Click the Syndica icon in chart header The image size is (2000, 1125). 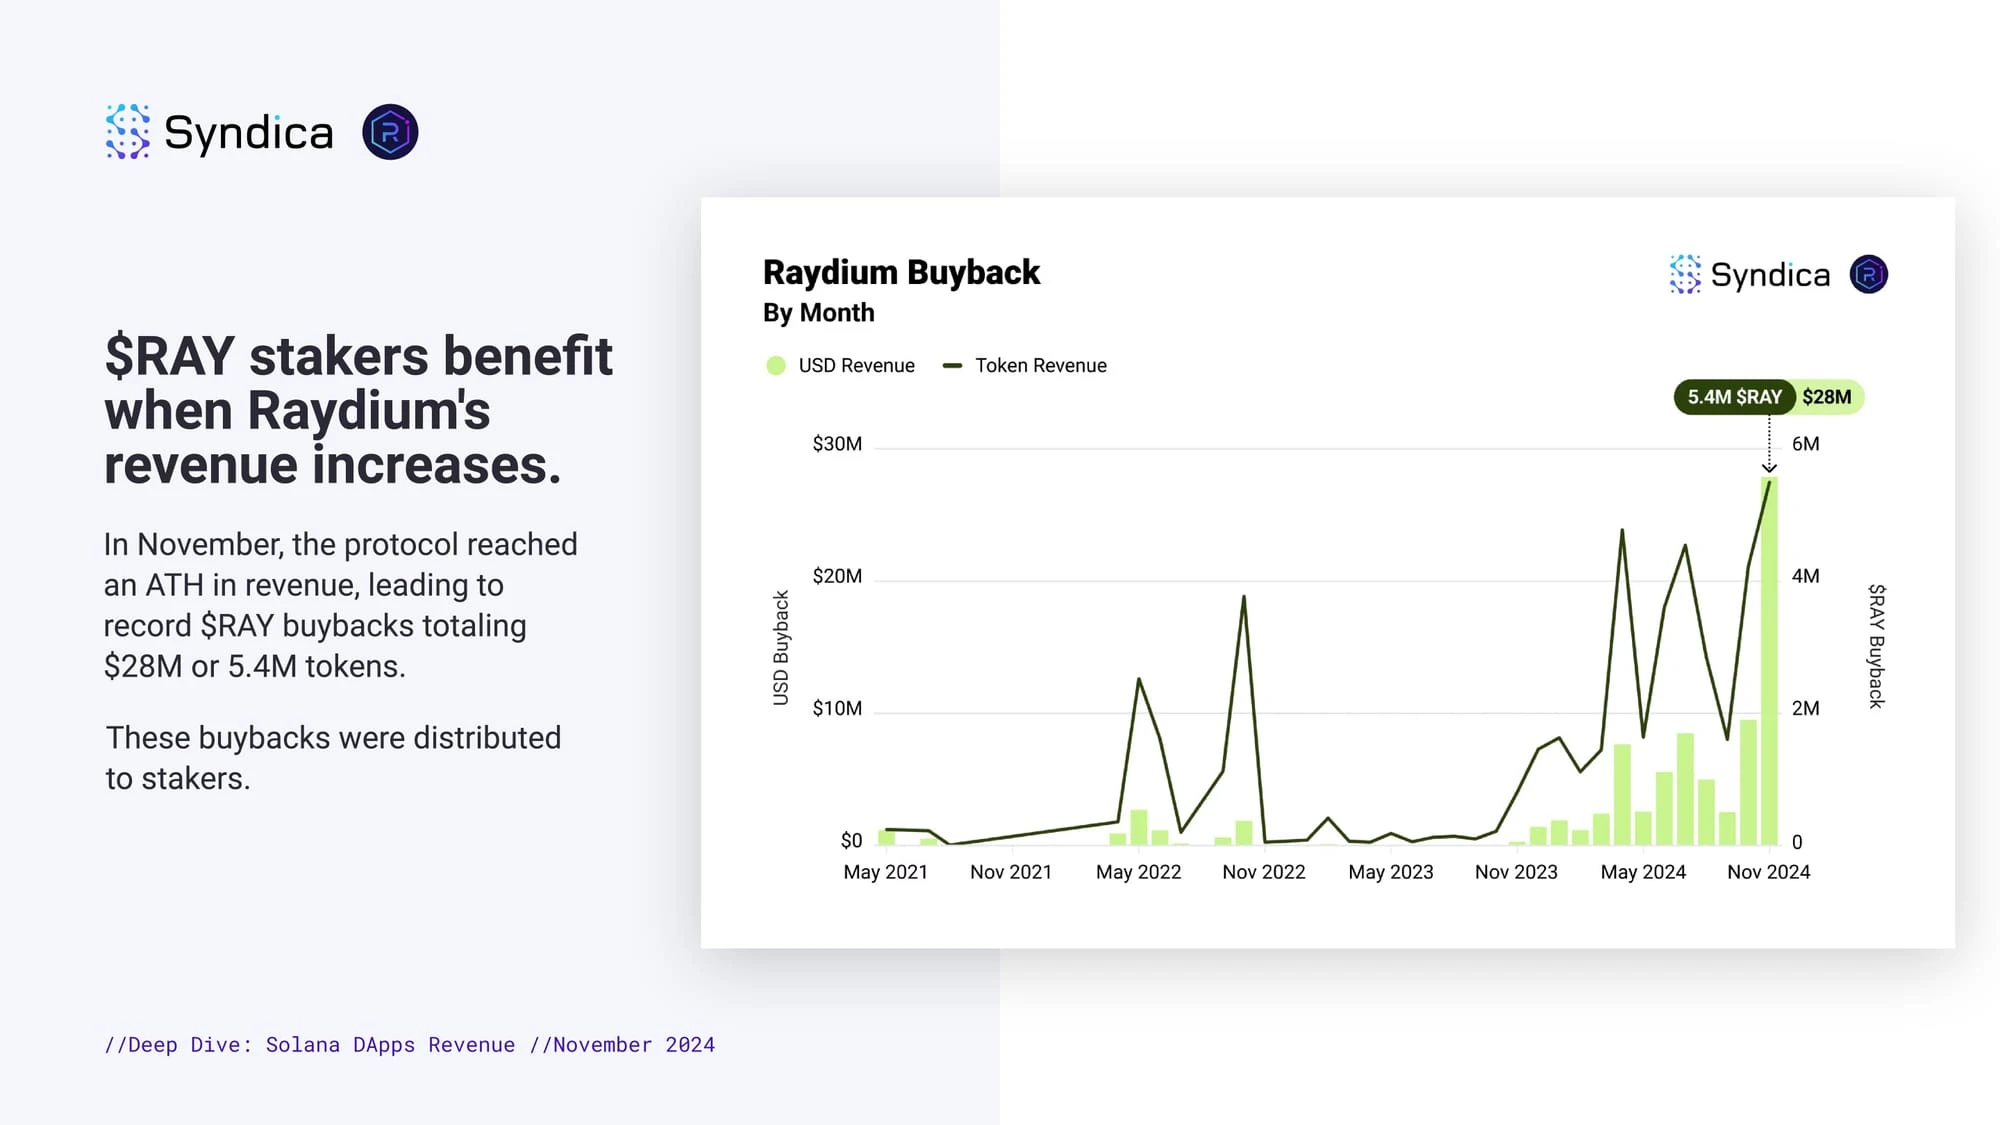1683,273
